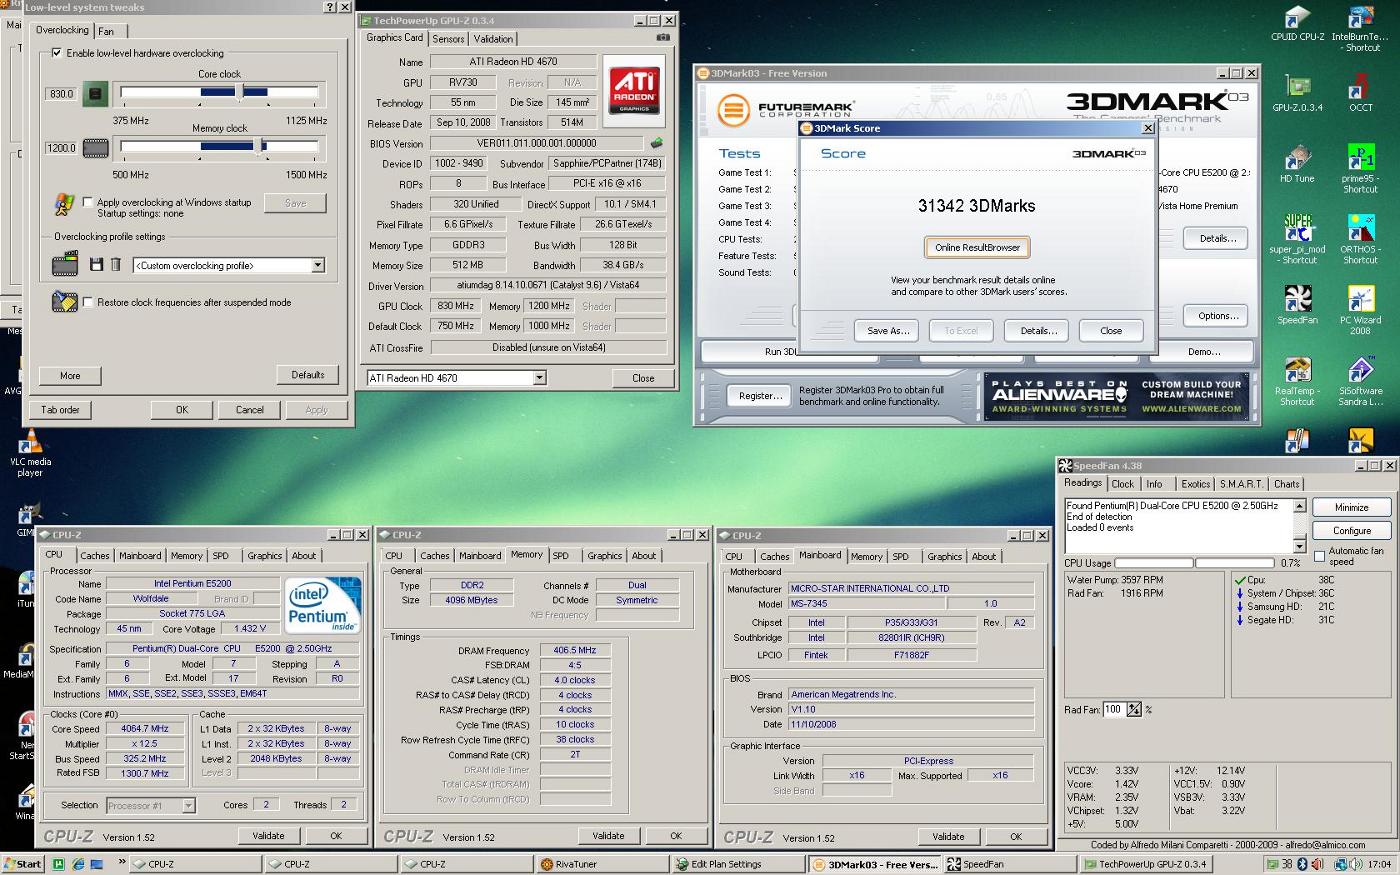1400x875 pixels.
Task: Open the Validation tab in GPU-Z
Action: coord(493,39)
